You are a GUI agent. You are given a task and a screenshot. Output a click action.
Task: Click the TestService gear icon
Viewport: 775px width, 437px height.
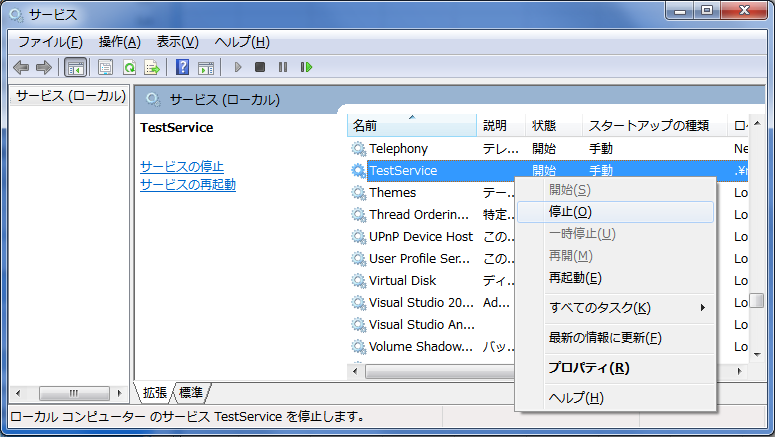pyautogui.click(x=358, y=171)
